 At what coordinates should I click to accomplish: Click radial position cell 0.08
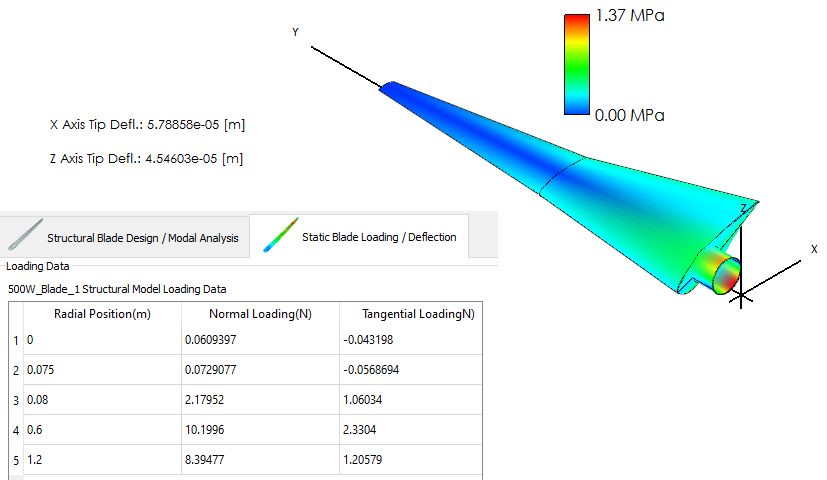coord(102,400)
